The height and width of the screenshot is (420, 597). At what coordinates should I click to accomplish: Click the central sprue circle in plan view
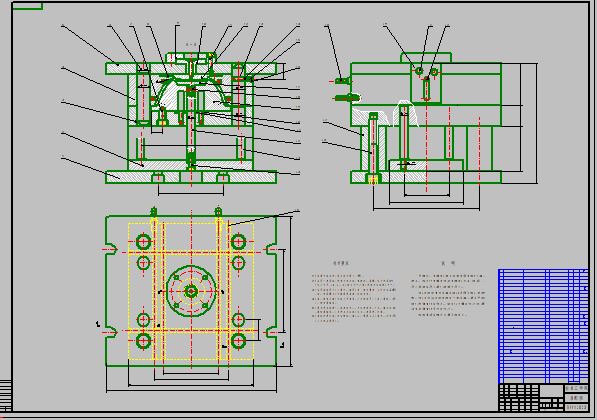point(191,292)
